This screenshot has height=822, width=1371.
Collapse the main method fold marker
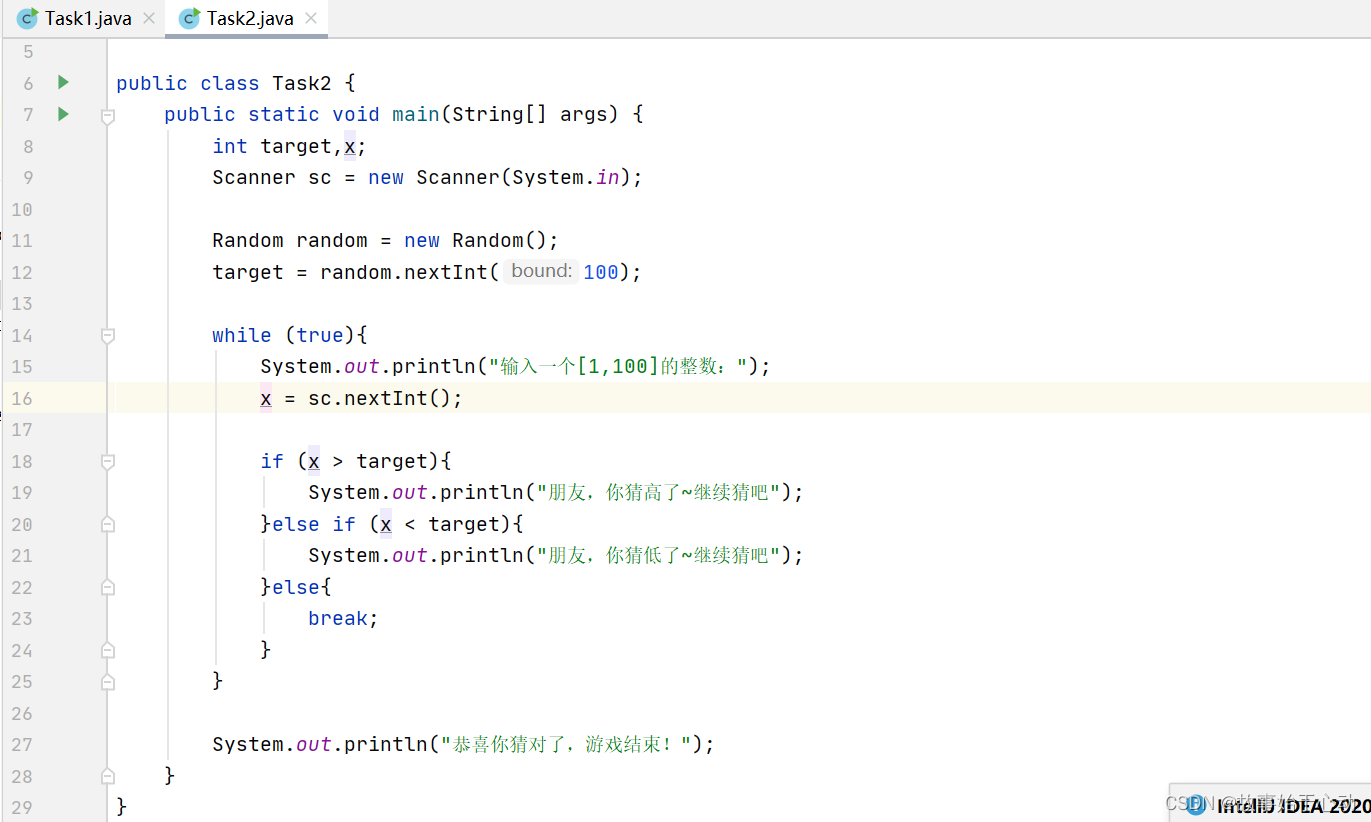pyautogui.click(x=108, y=115)
